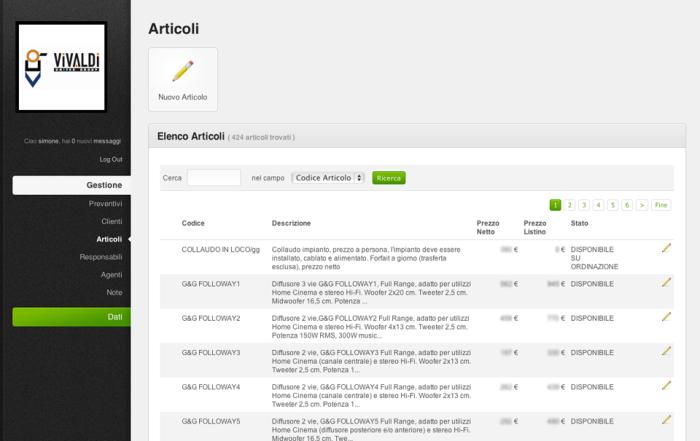Open Agenti in the sidebar

[x=111, y=275]
